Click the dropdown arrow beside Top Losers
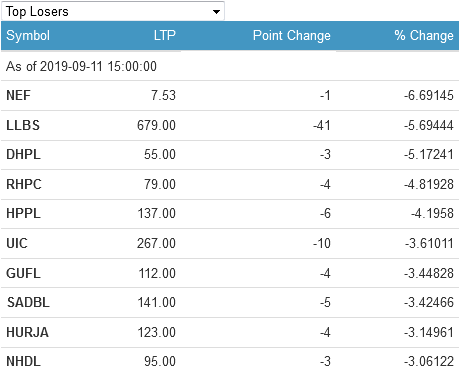Screen dimensions: 460x371 [x=216, y=12]
